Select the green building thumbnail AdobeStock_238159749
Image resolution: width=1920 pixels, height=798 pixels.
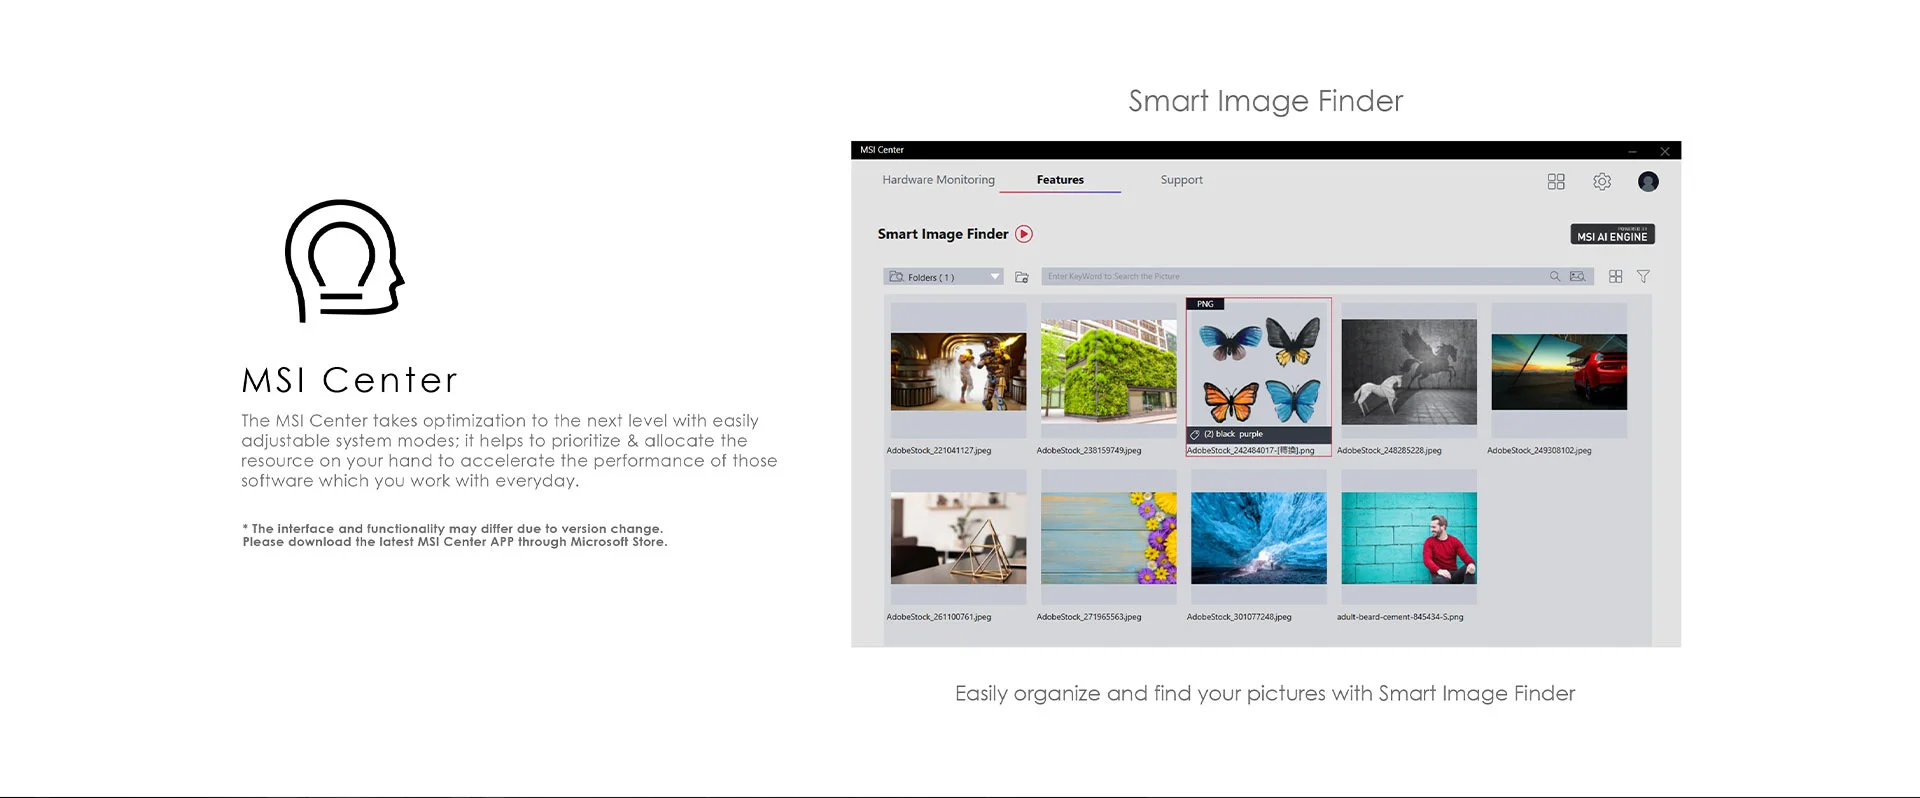1109,369
